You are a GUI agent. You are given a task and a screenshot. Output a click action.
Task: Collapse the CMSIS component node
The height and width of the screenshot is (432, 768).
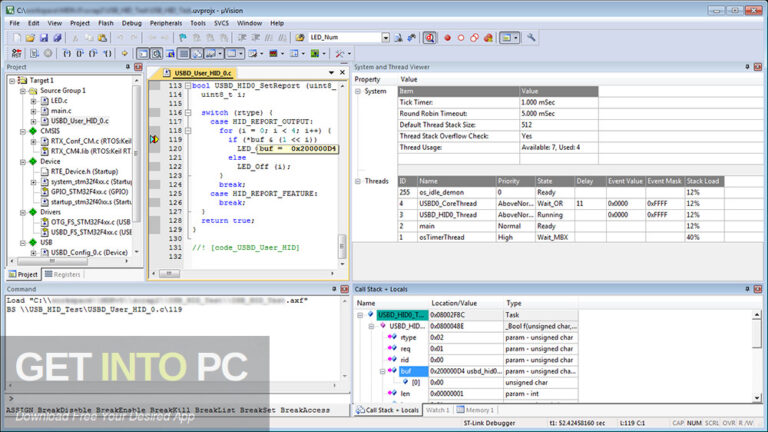coord(23,131)
